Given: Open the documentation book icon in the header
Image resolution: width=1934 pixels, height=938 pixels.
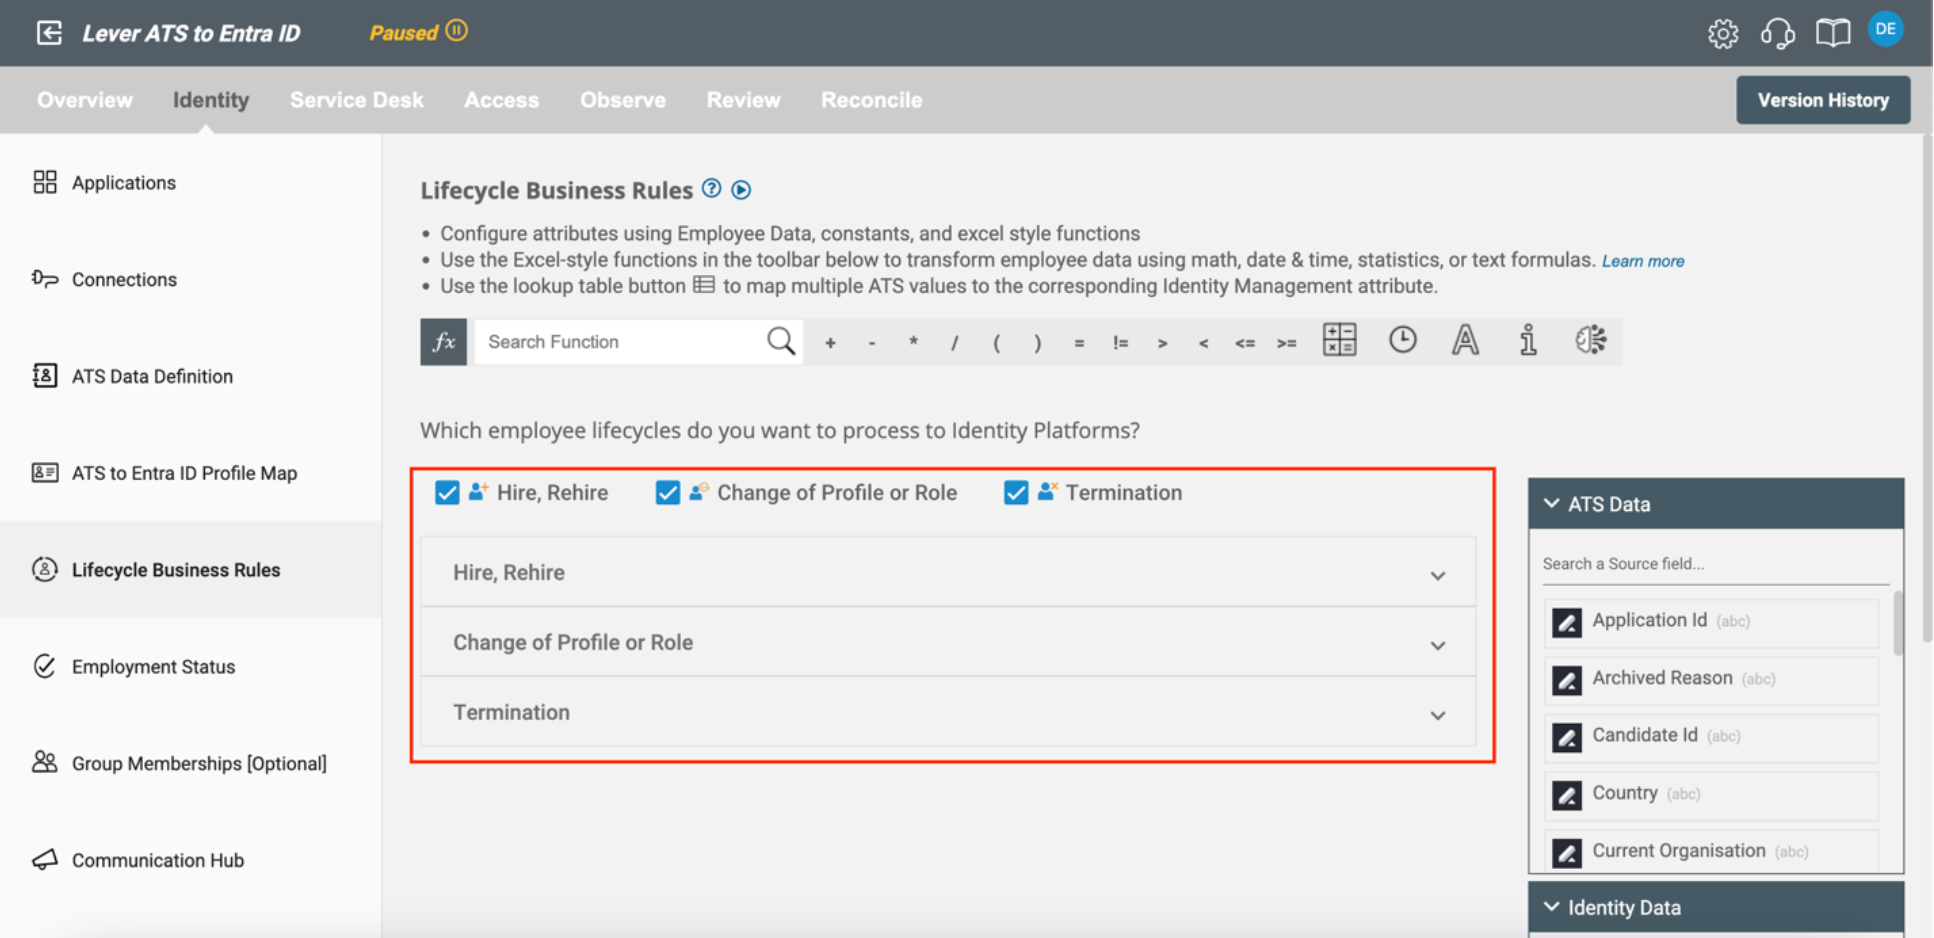Looking at the screenshot, I should [x=1832, y=32].
